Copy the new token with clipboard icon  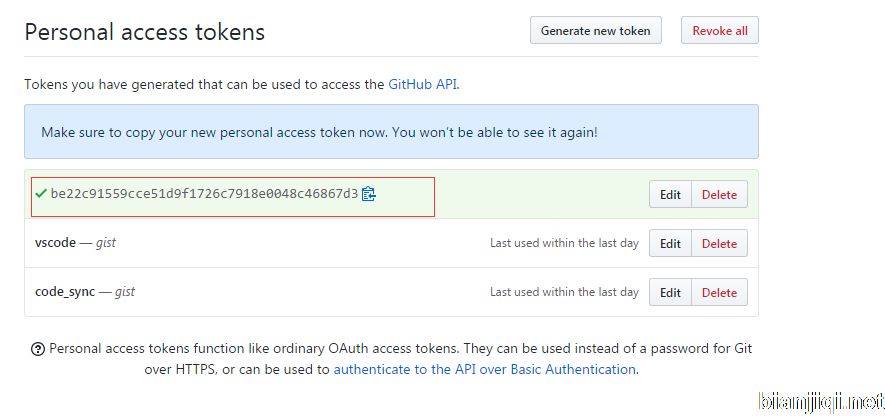[368, 194]
